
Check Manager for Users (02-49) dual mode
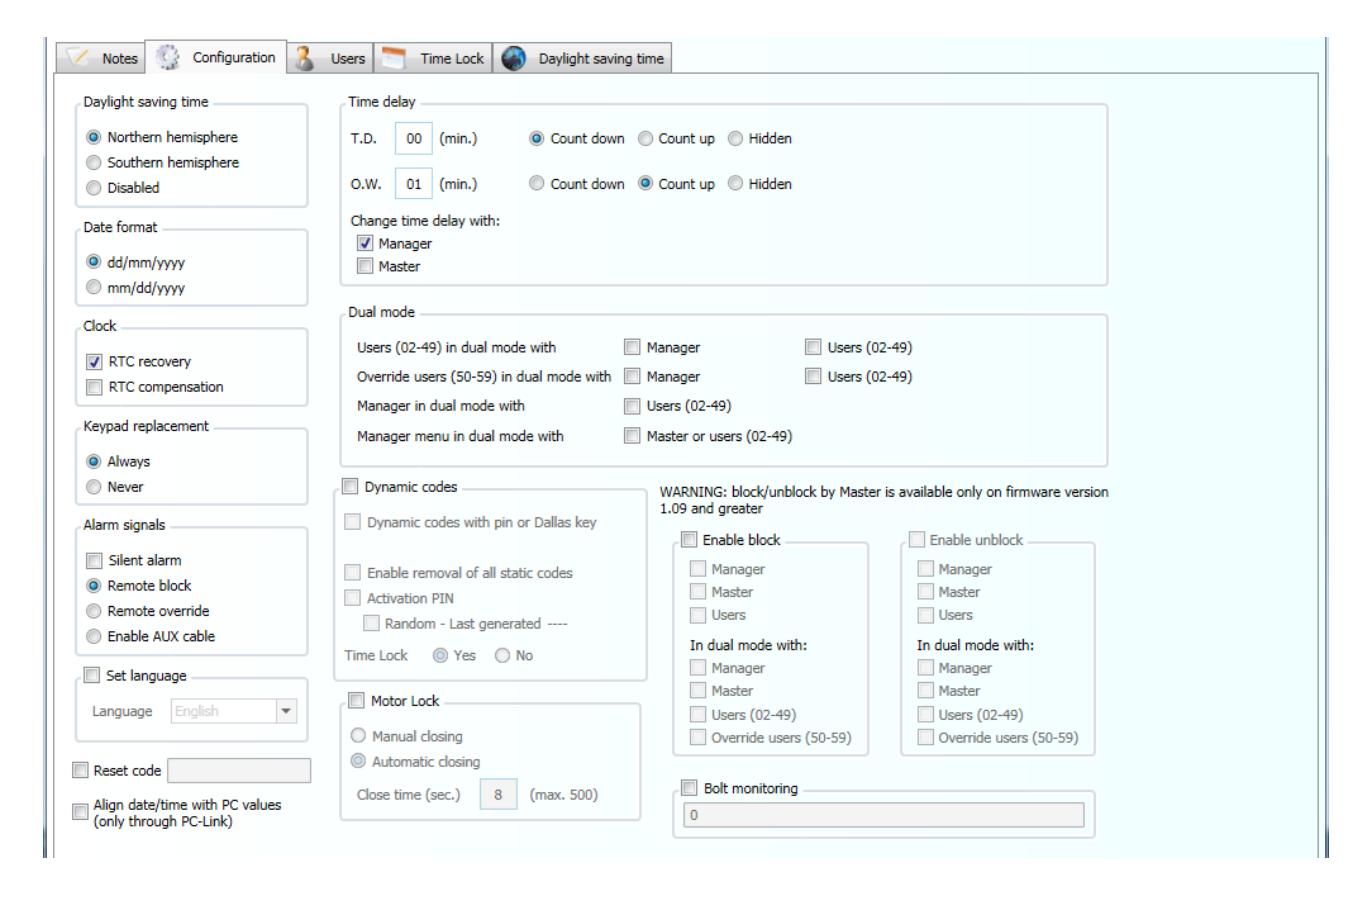(632, 348)
